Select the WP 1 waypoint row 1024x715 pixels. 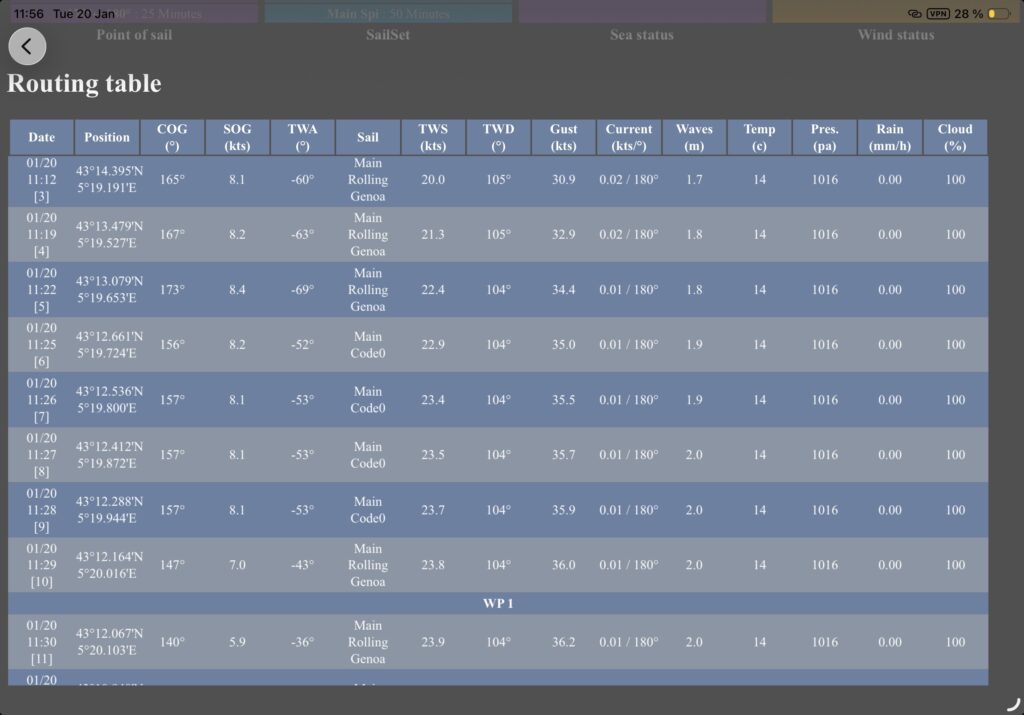point(497,603)
